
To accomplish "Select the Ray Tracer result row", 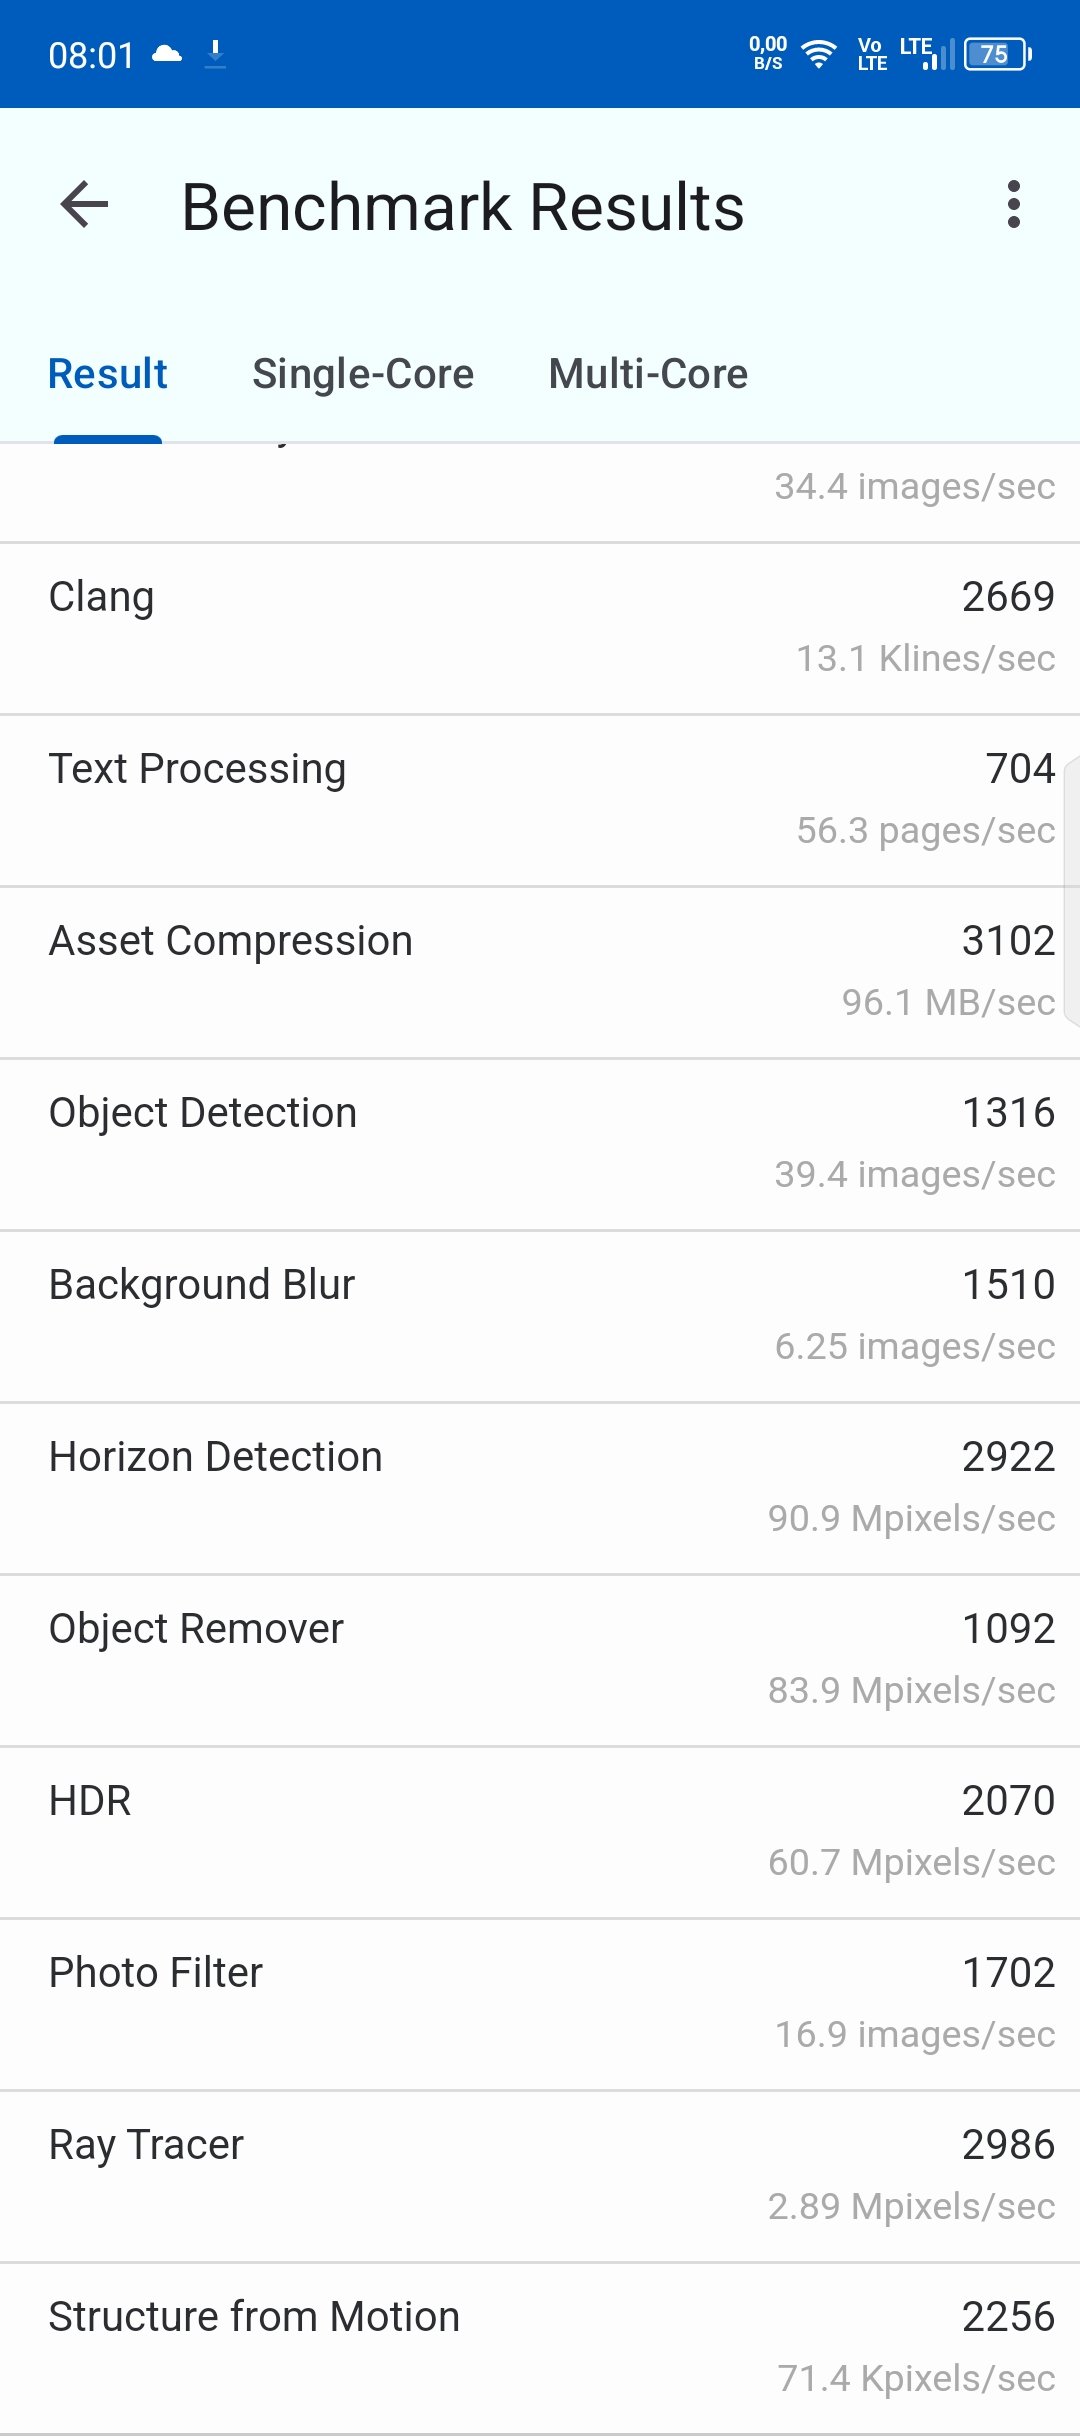I will click(540, 2177).
